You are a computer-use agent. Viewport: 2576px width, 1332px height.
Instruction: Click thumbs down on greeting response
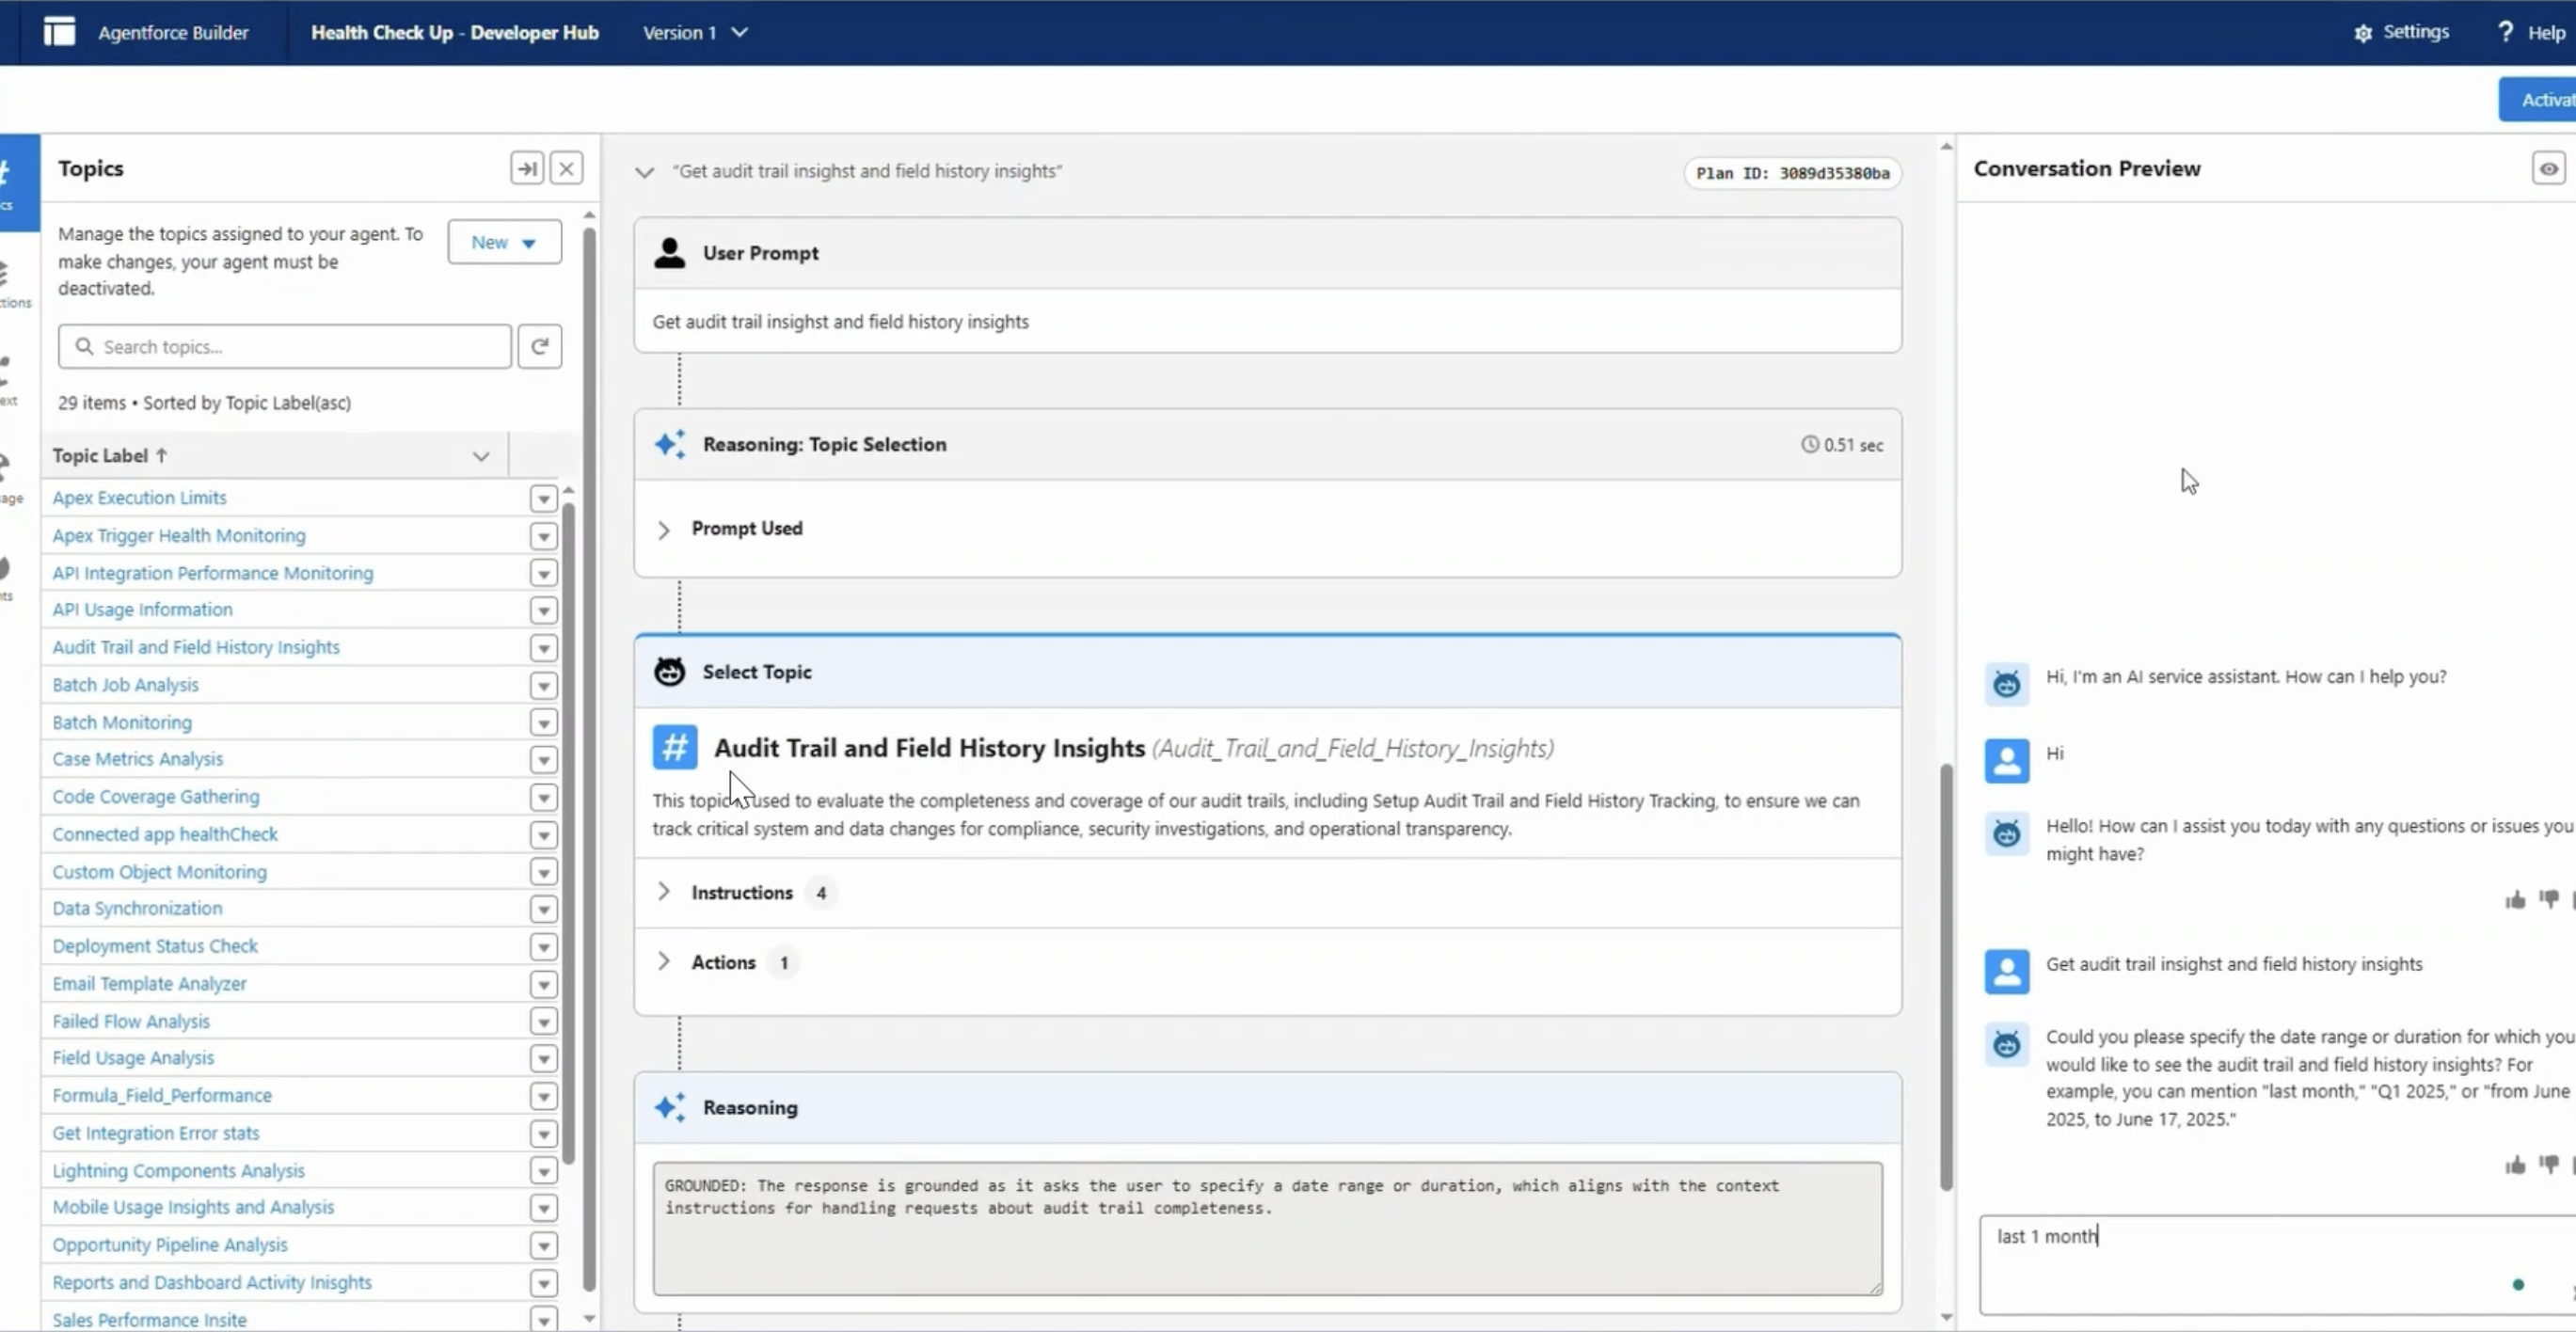(x=2548, y=900)
